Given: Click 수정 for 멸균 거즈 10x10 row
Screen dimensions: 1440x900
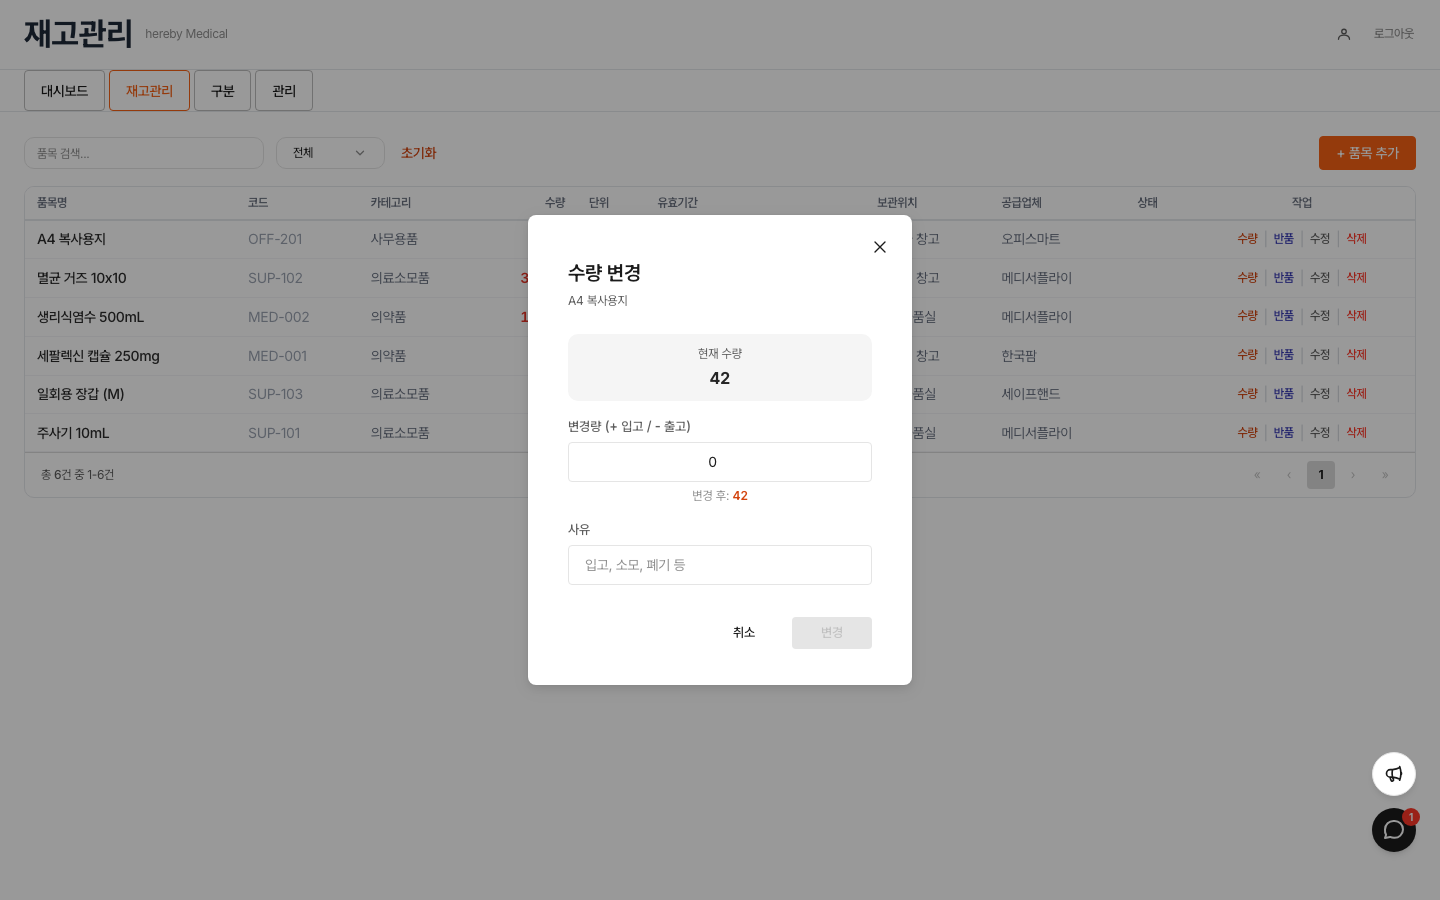Looking at the screenshot, I should (1320, 278).
